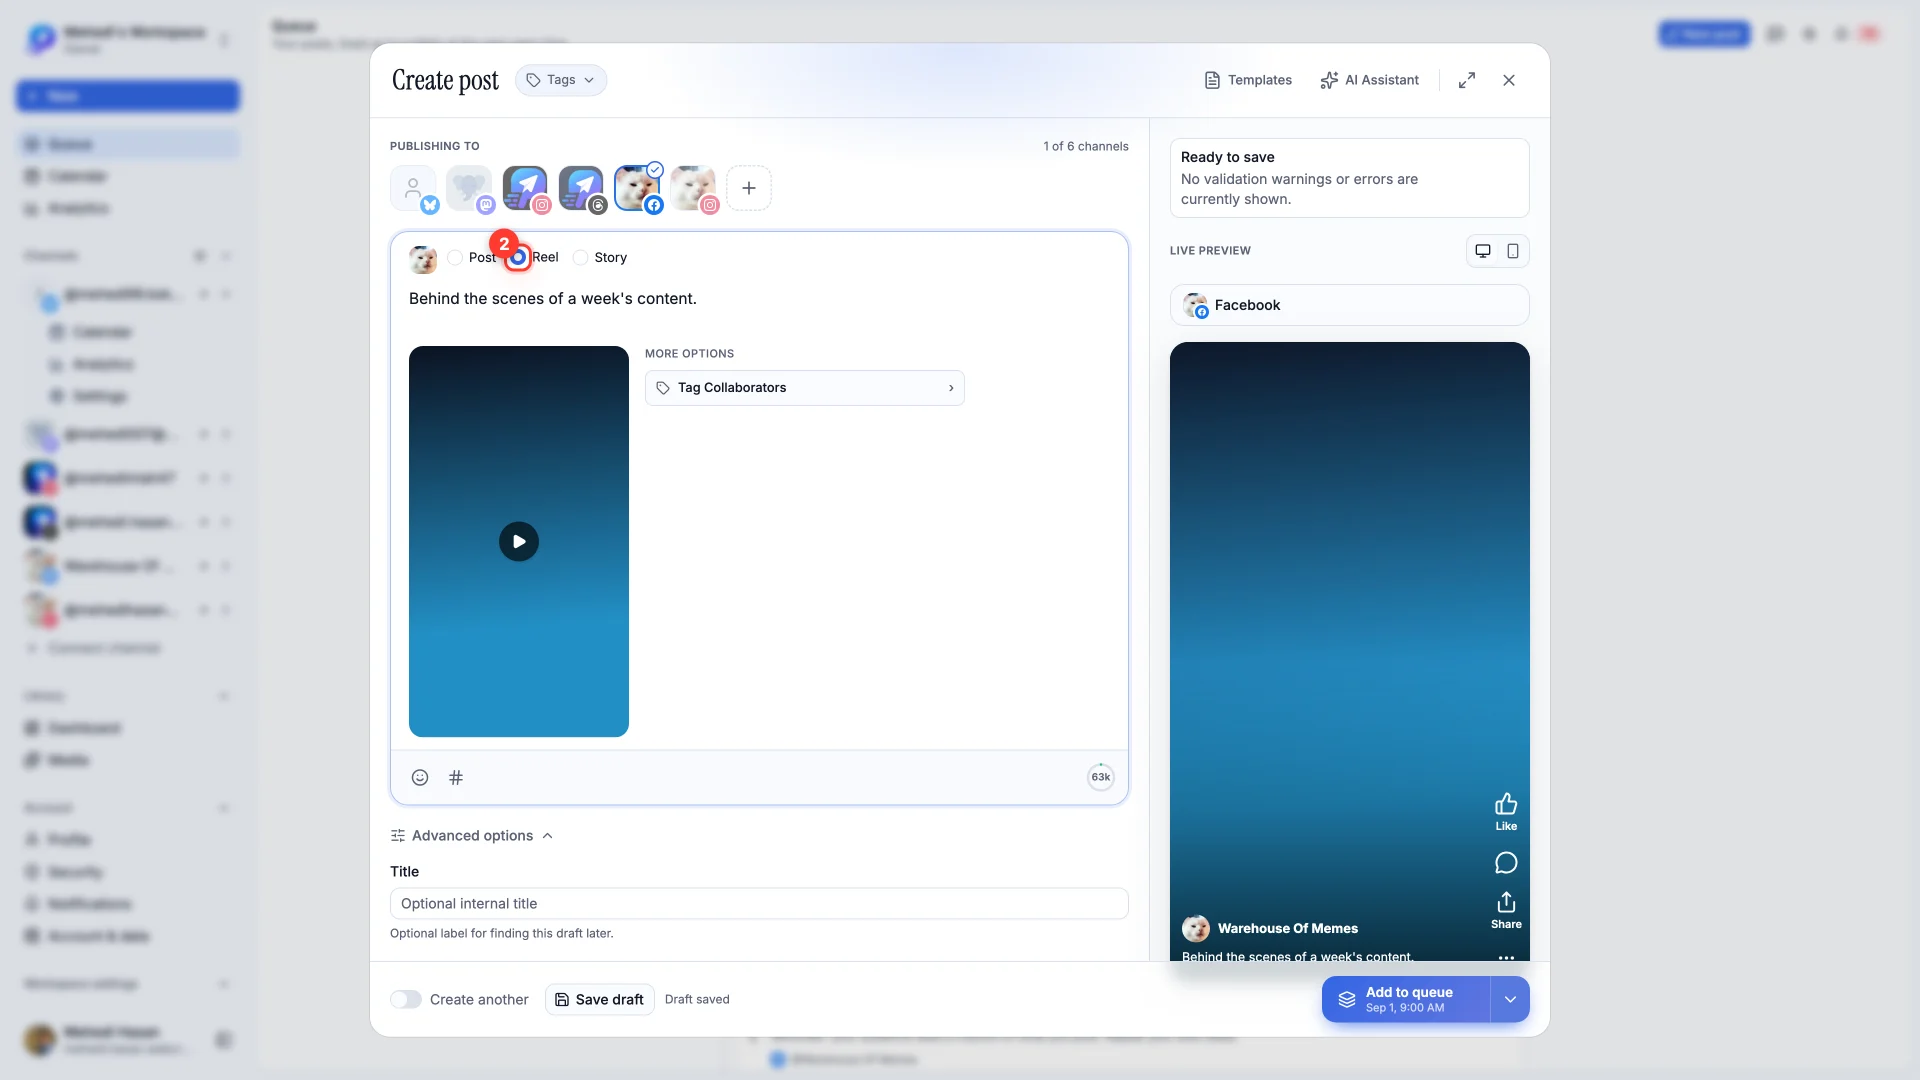Launch the AI Assistant
Viewport: 1920px width, 1080px height.
point(1369,80)
